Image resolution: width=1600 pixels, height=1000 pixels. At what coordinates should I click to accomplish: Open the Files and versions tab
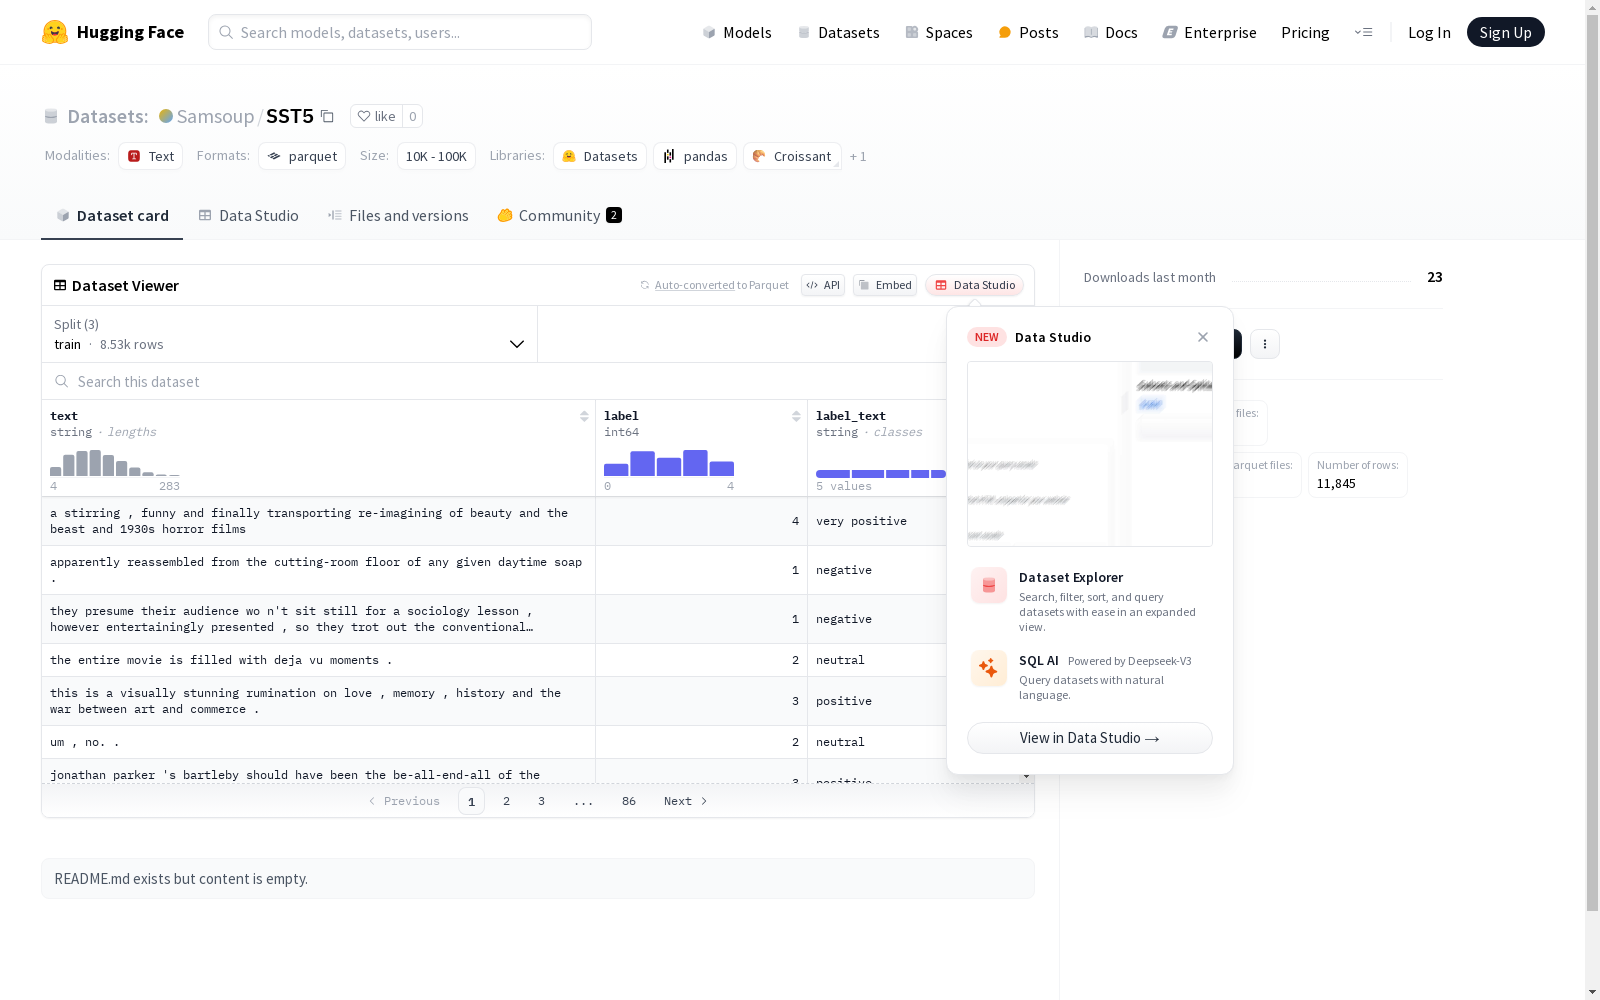pos(398,215)
